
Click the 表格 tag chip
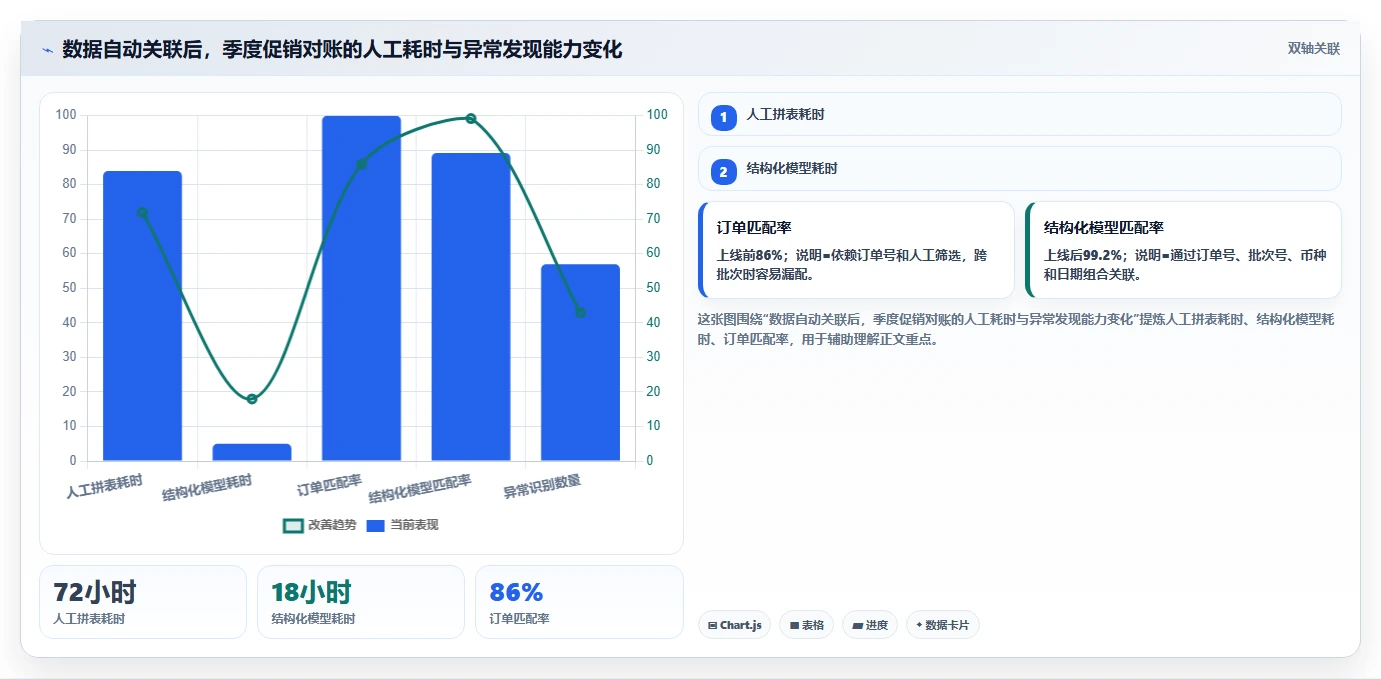click(807, 625)
